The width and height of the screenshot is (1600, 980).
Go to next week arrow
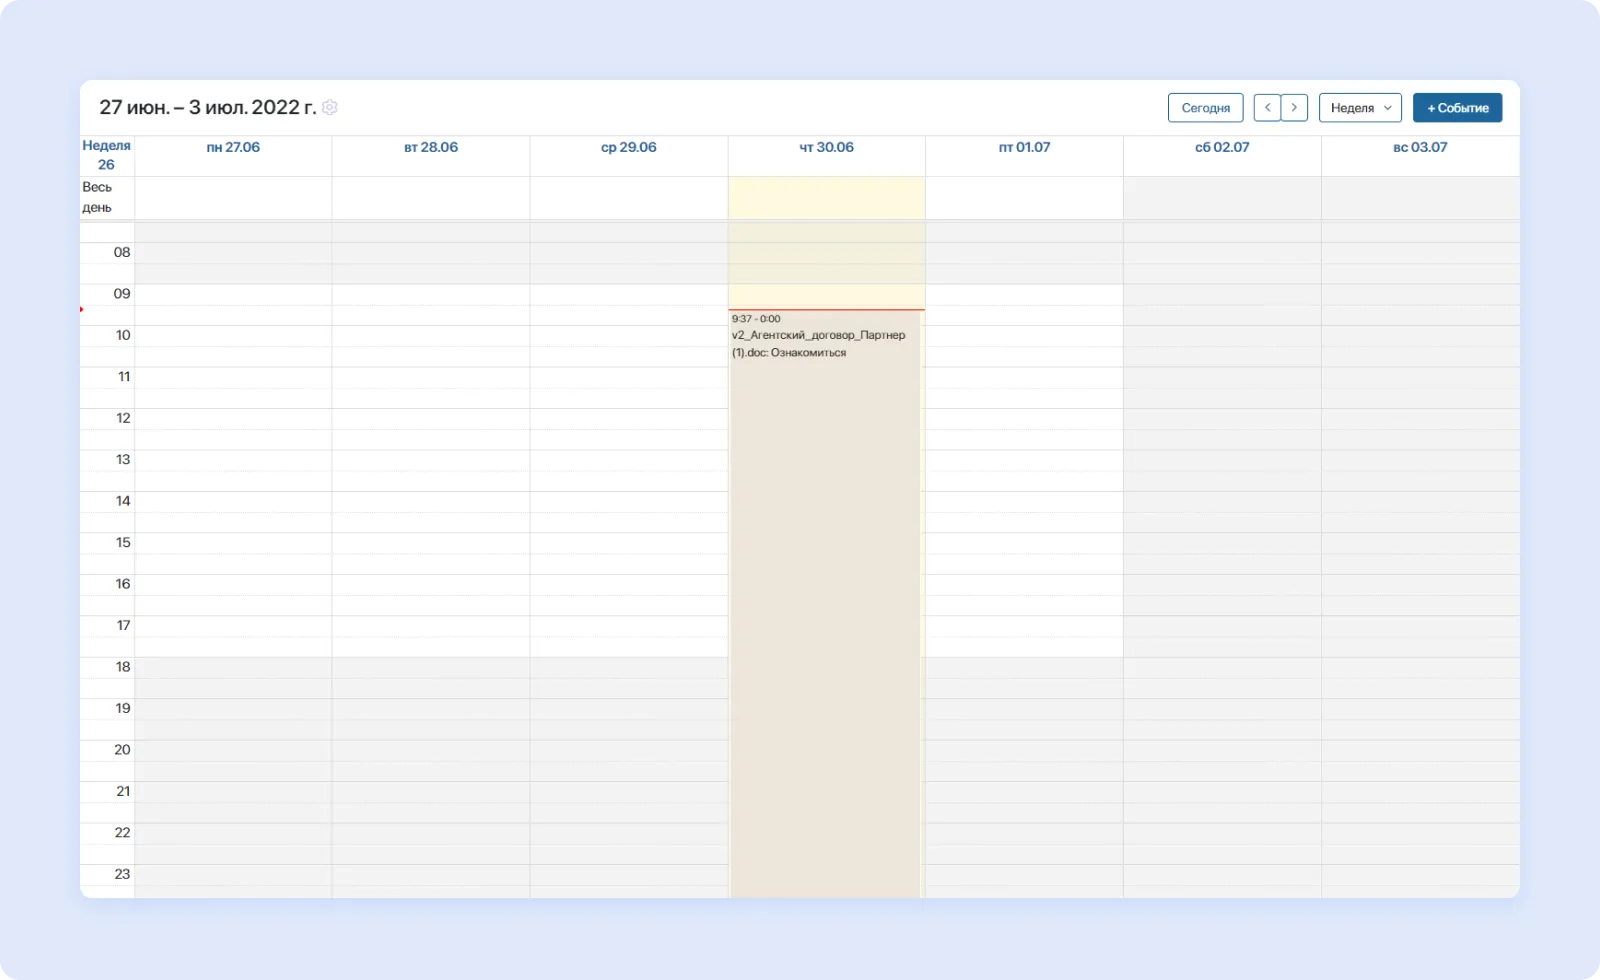pos(1294,108)
